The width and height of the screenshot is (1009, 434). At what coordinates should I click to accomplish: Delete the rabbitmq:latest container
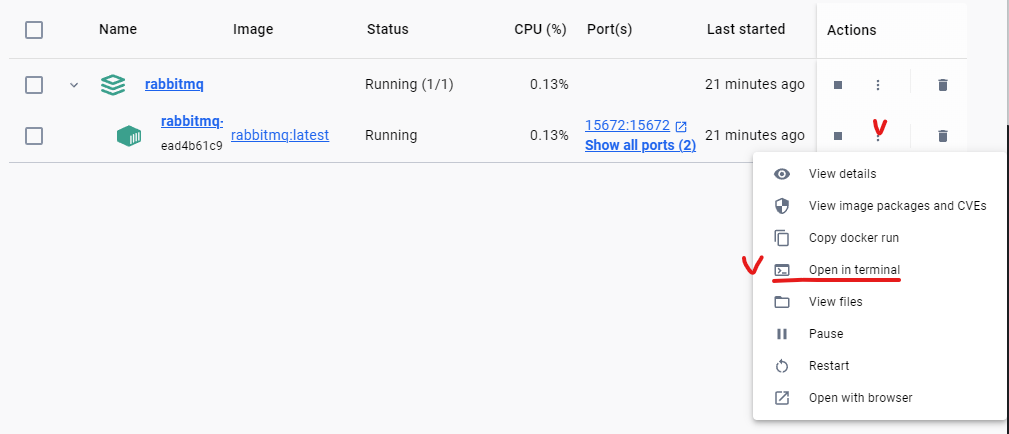[942, 135]
